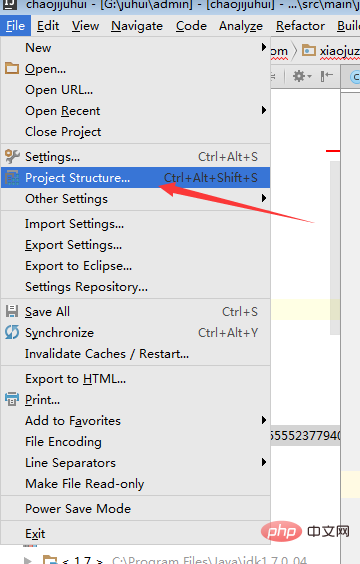The height and width of the screenshot is (564, 360).
Task: Expand the JDK 1.7 tree node arrow
Action: (x=28, y=560)
